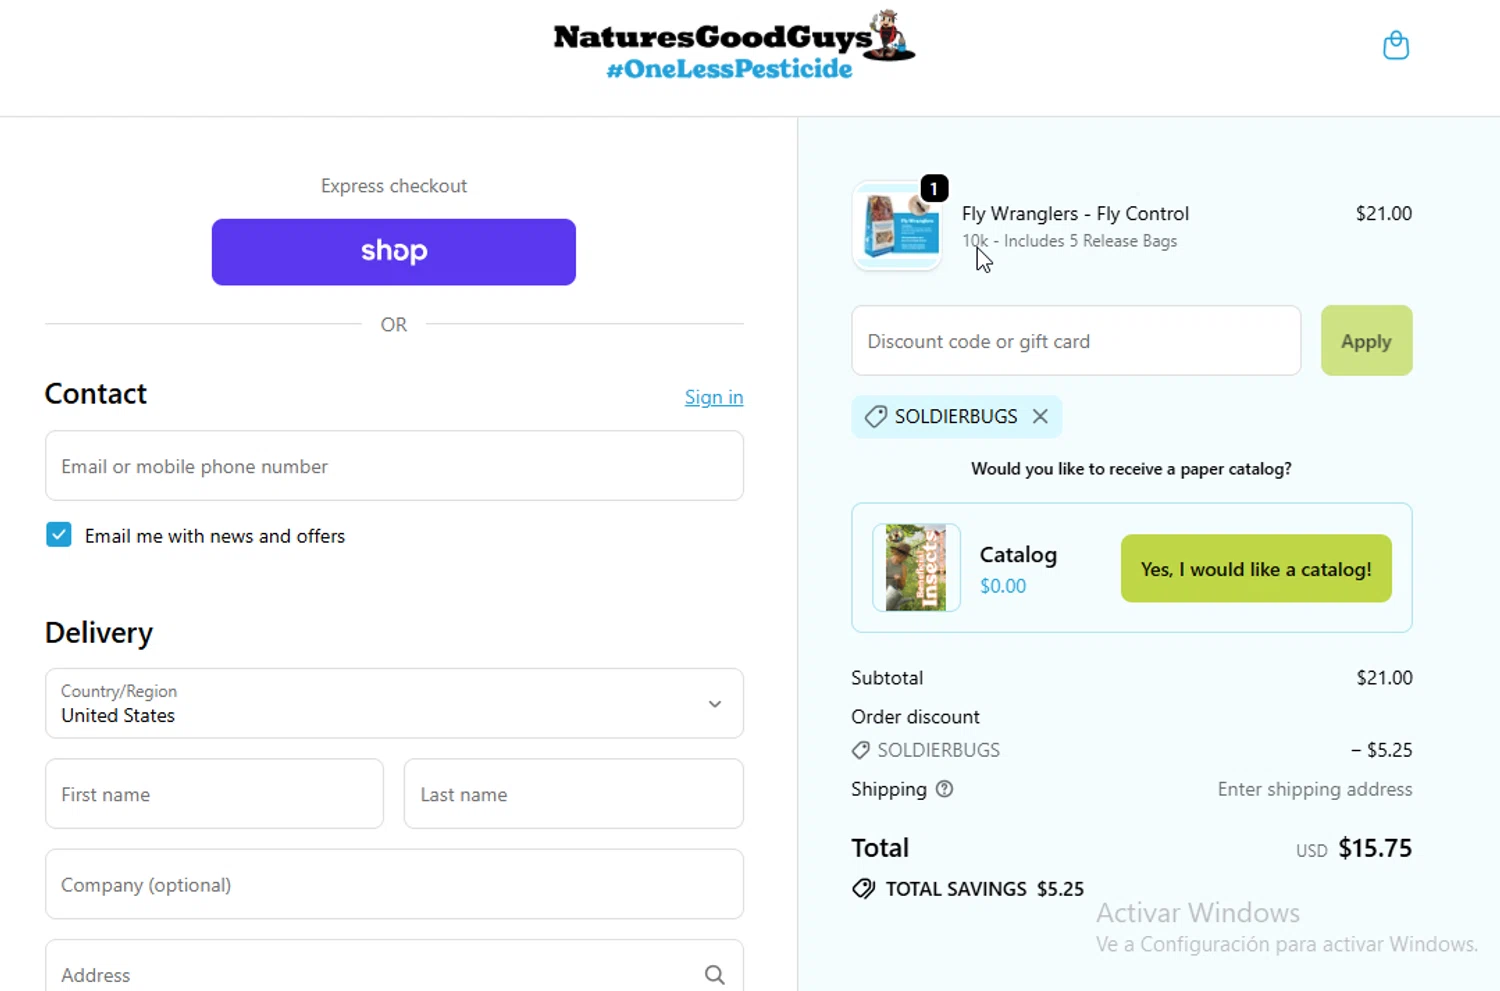This screenshot has width=1500, height=991.
Task: Click the $15.75 total amount
Action: pos(1375,848)
